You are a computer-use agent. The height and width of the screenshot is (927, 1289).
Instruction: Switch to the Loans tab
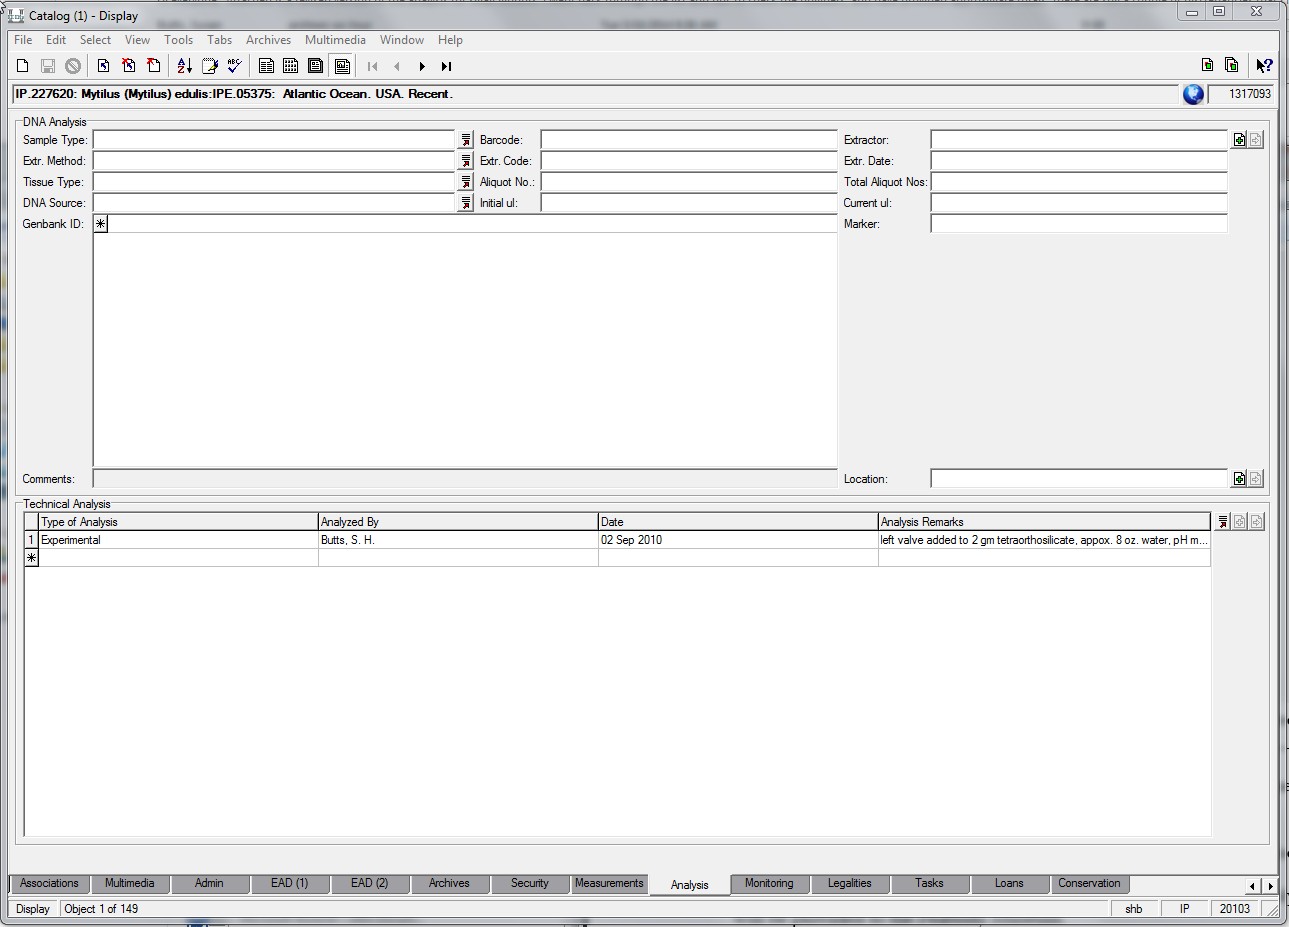1009,883
